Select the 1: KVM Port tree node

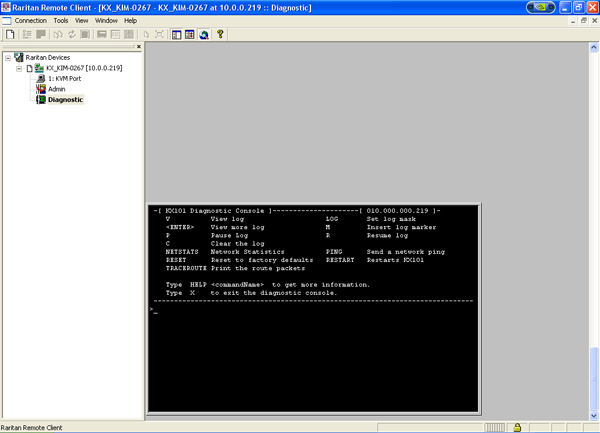coord(64,78)
